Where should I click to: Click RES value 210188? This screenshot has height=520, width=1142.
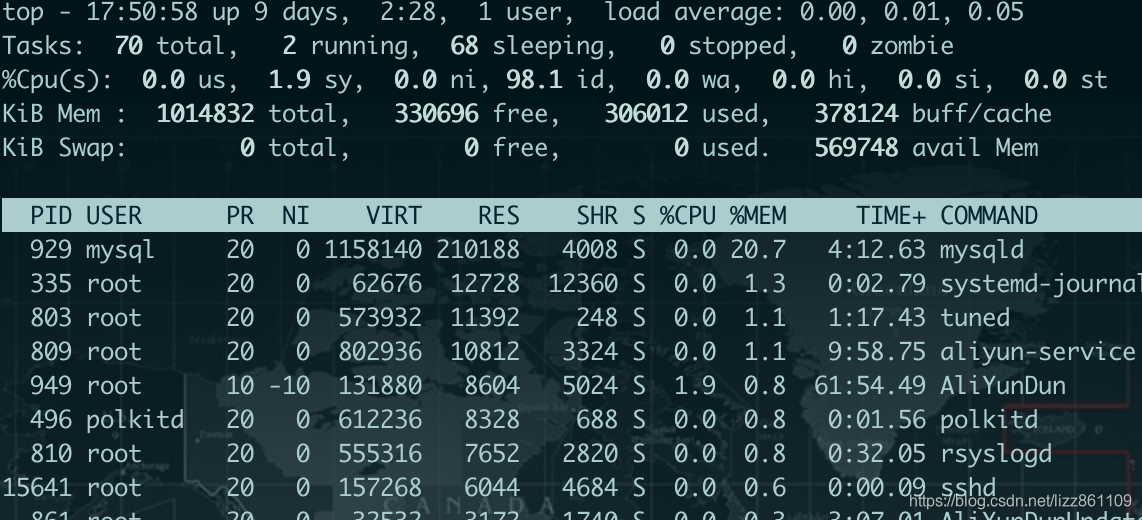coord(478,250)
